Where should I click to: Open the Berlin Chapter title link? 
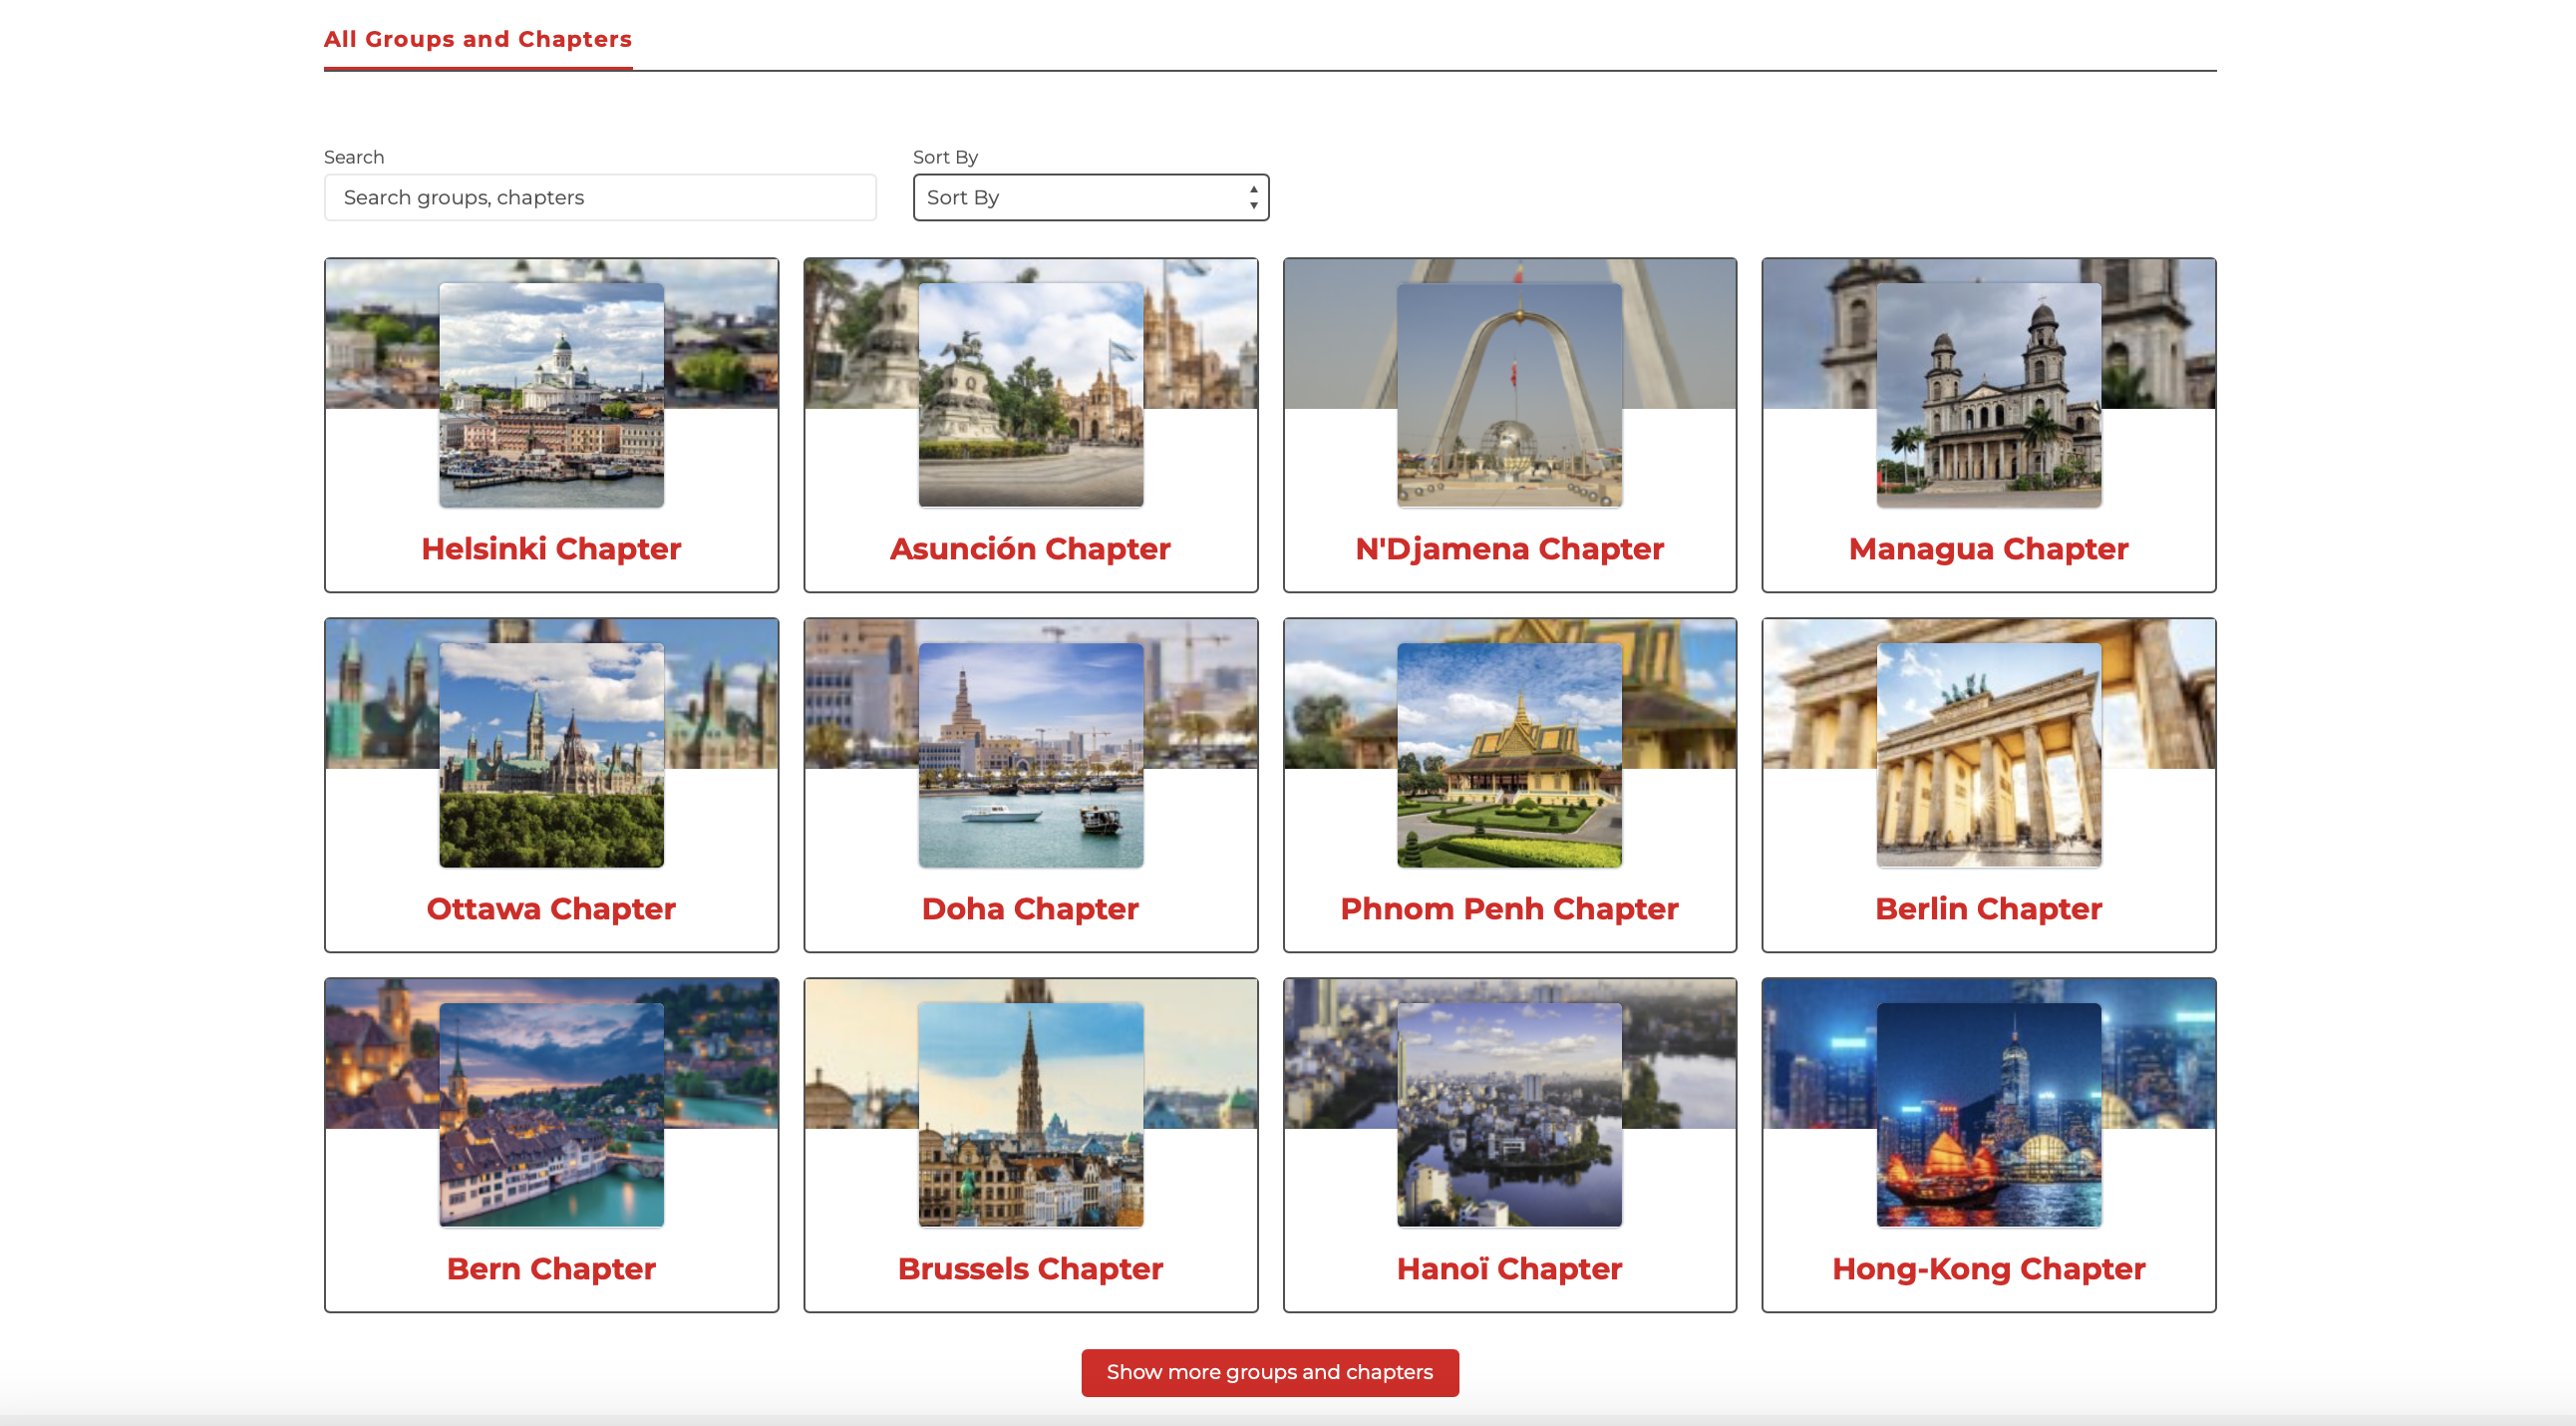[x=1988, y=908]
